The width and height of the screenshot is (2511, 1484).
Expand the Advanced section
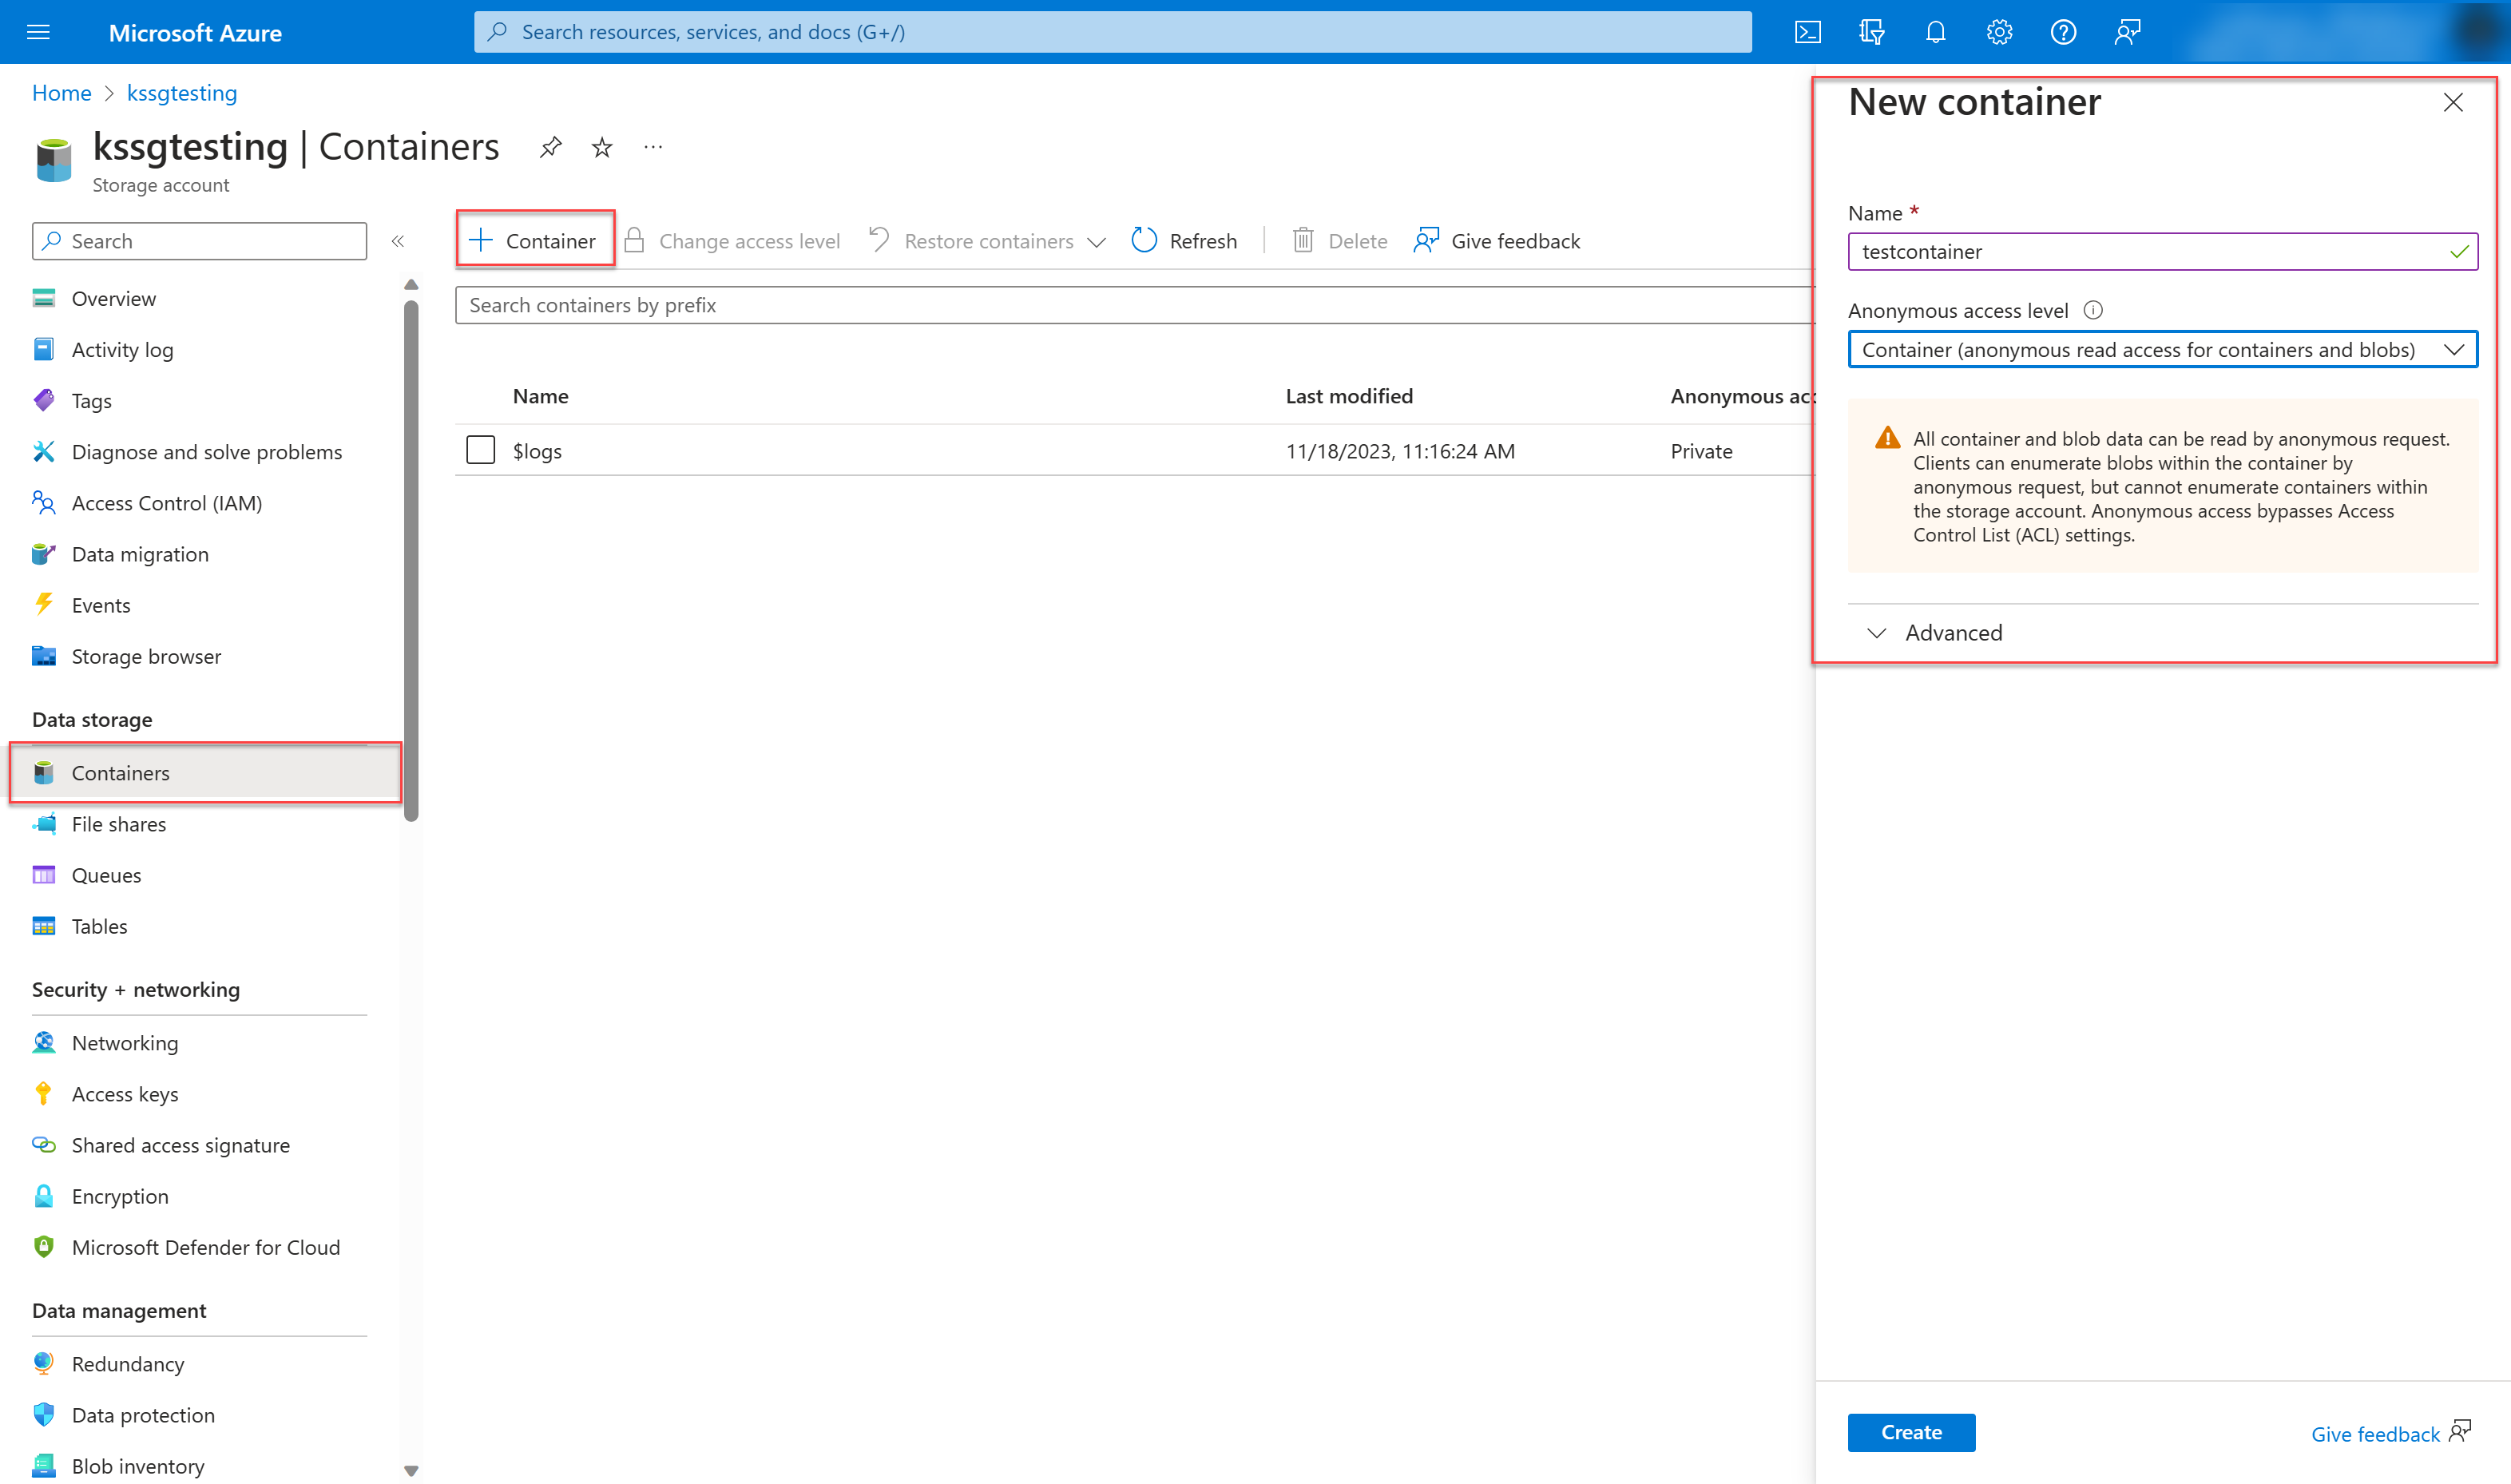tap(1952, 632)
